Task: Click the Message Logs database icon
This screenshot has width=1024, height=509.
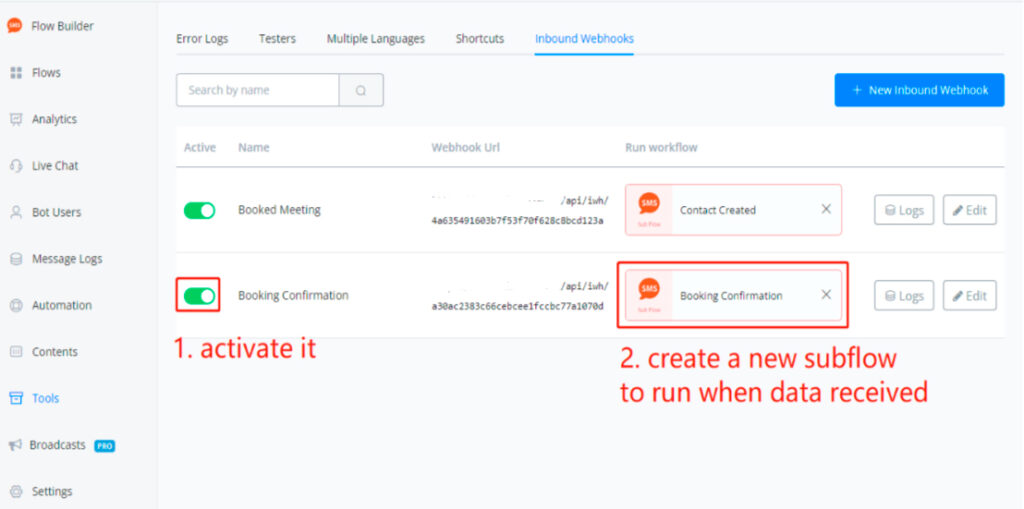Action: [x=16, y=259]
